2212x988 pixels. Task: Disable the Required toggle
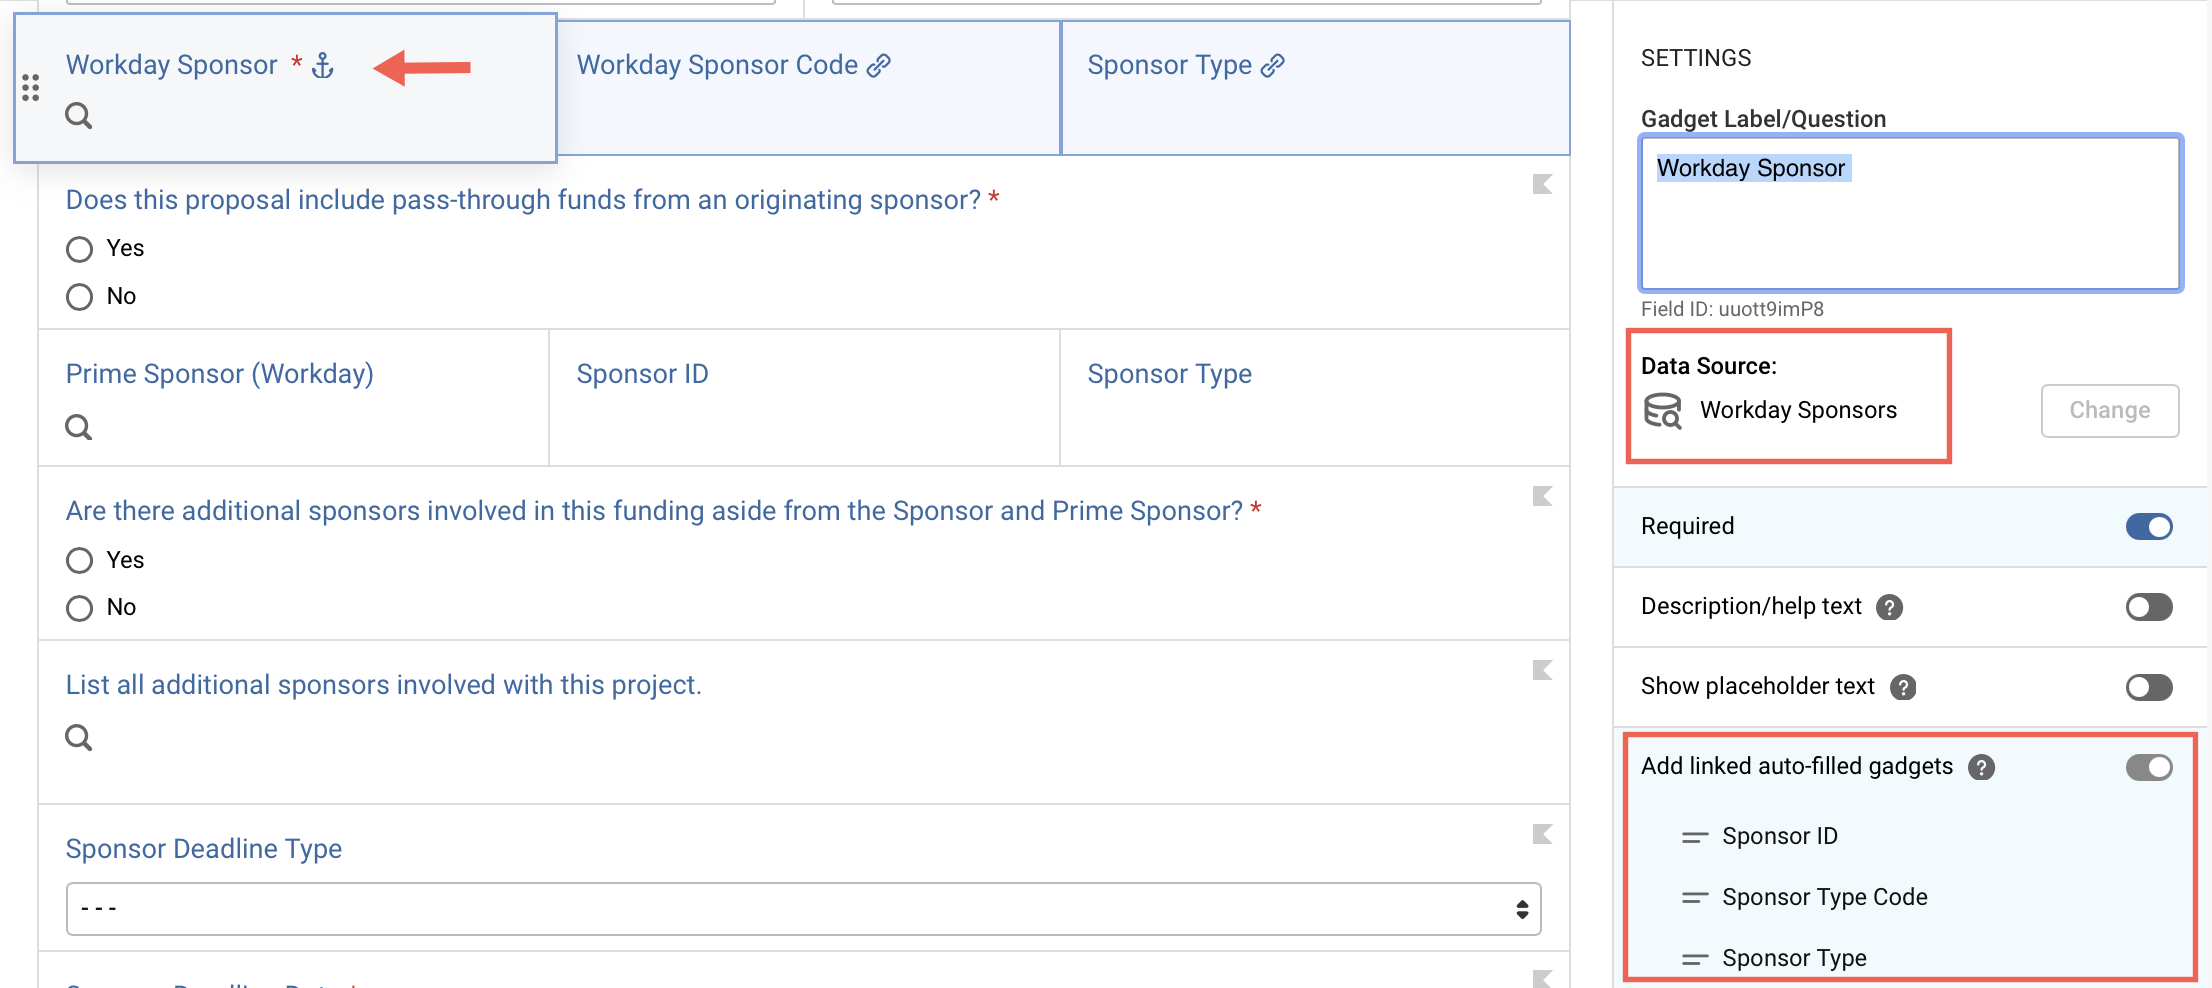click(x=2150, y=526)
